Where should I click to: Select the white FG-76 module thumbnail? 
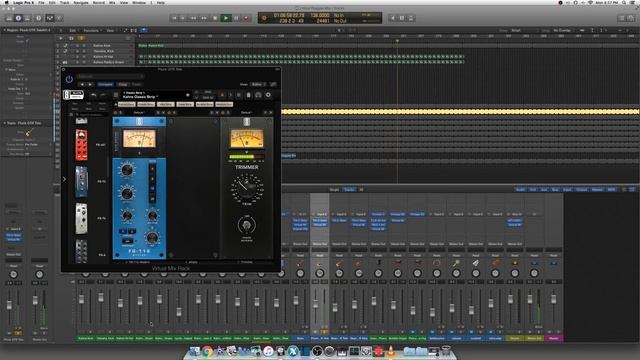coord(81,218)
